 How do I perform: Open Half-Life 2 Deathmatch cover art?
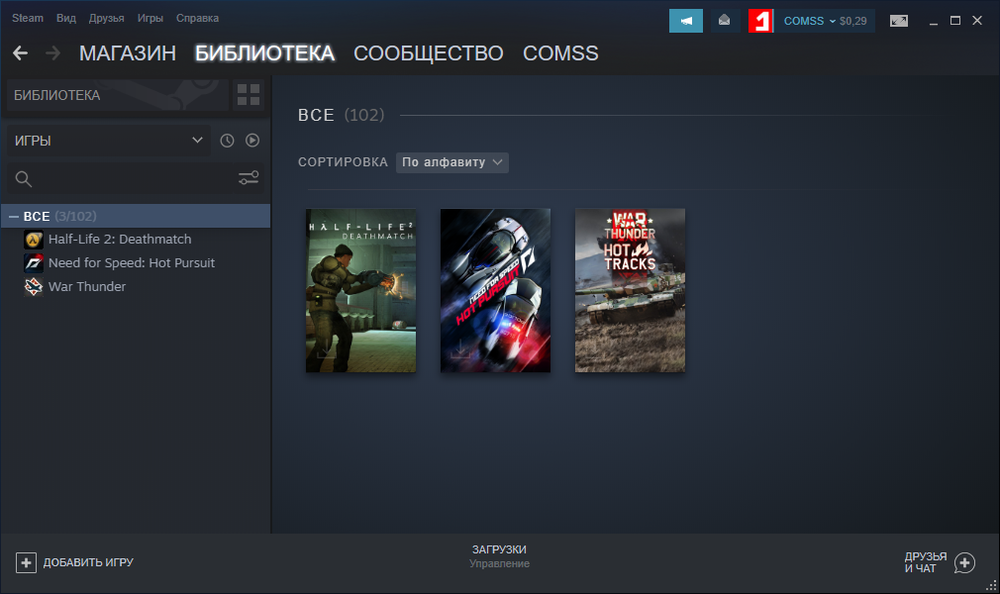click(x=361, y=290)
